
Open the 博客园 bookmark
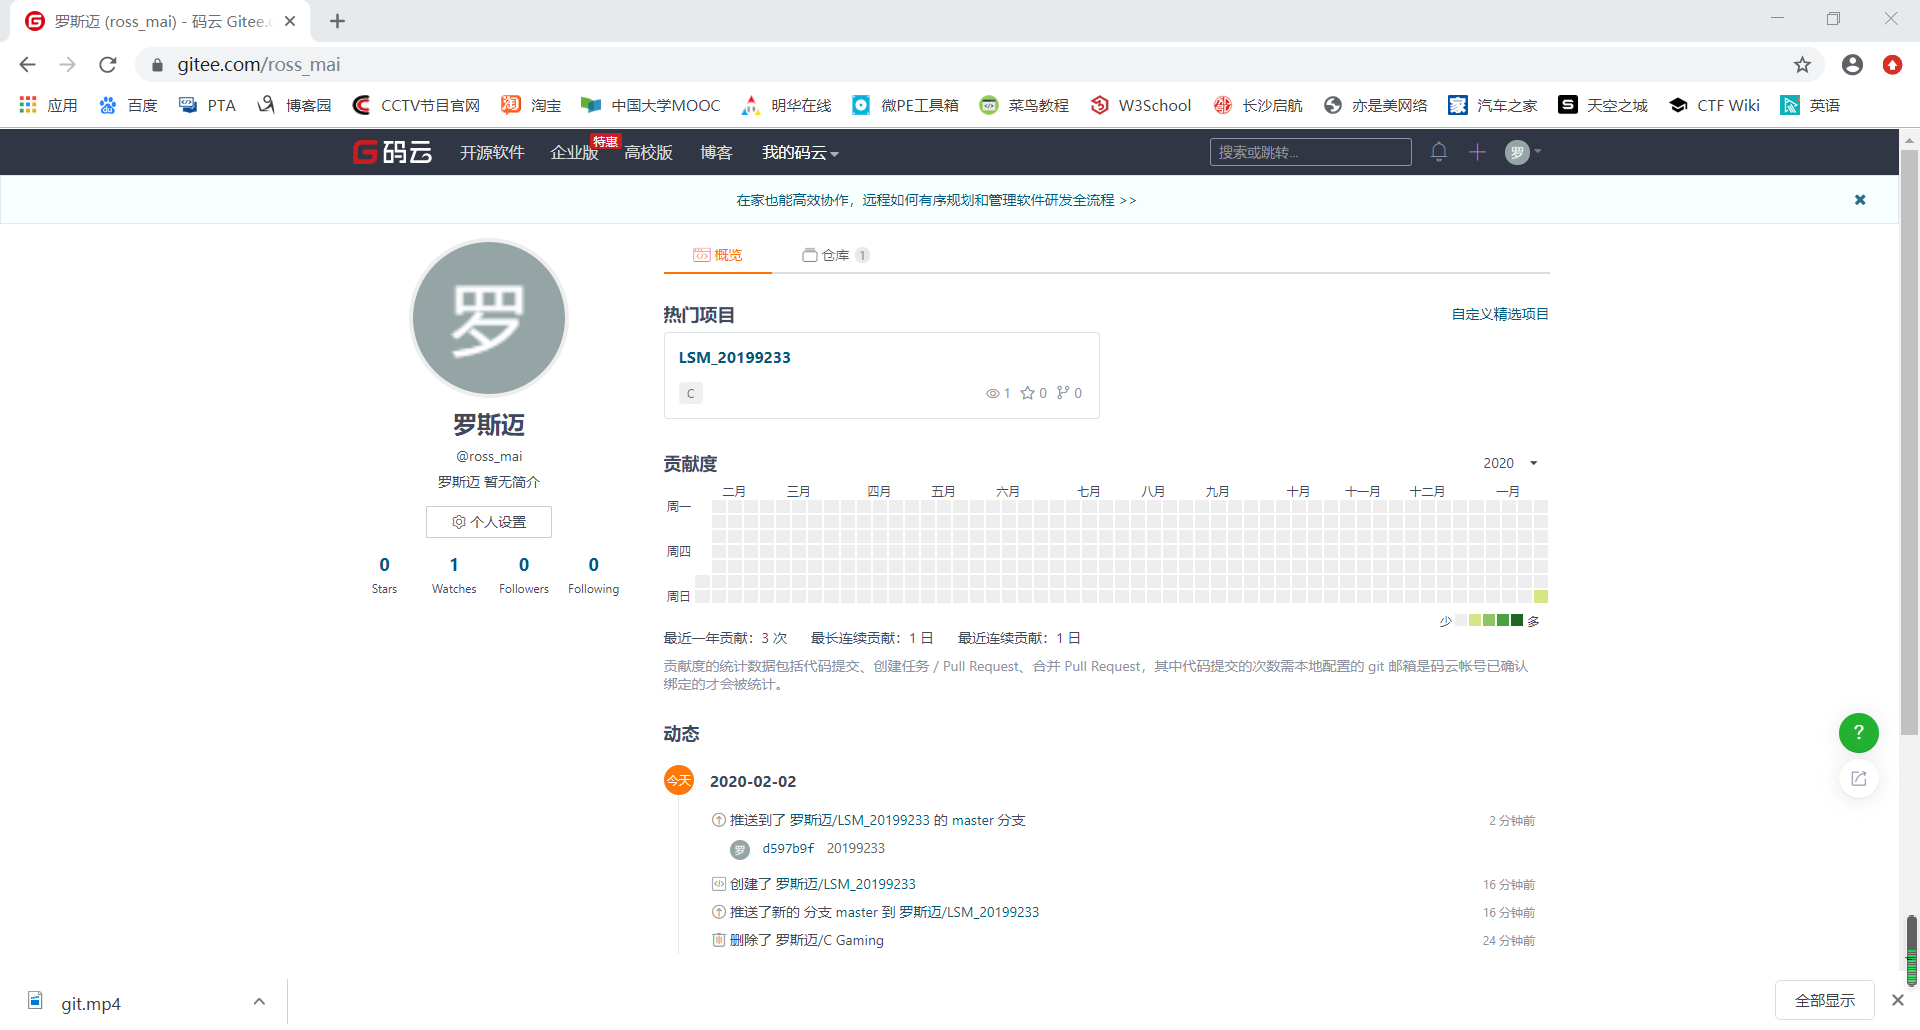pos(294,105)
